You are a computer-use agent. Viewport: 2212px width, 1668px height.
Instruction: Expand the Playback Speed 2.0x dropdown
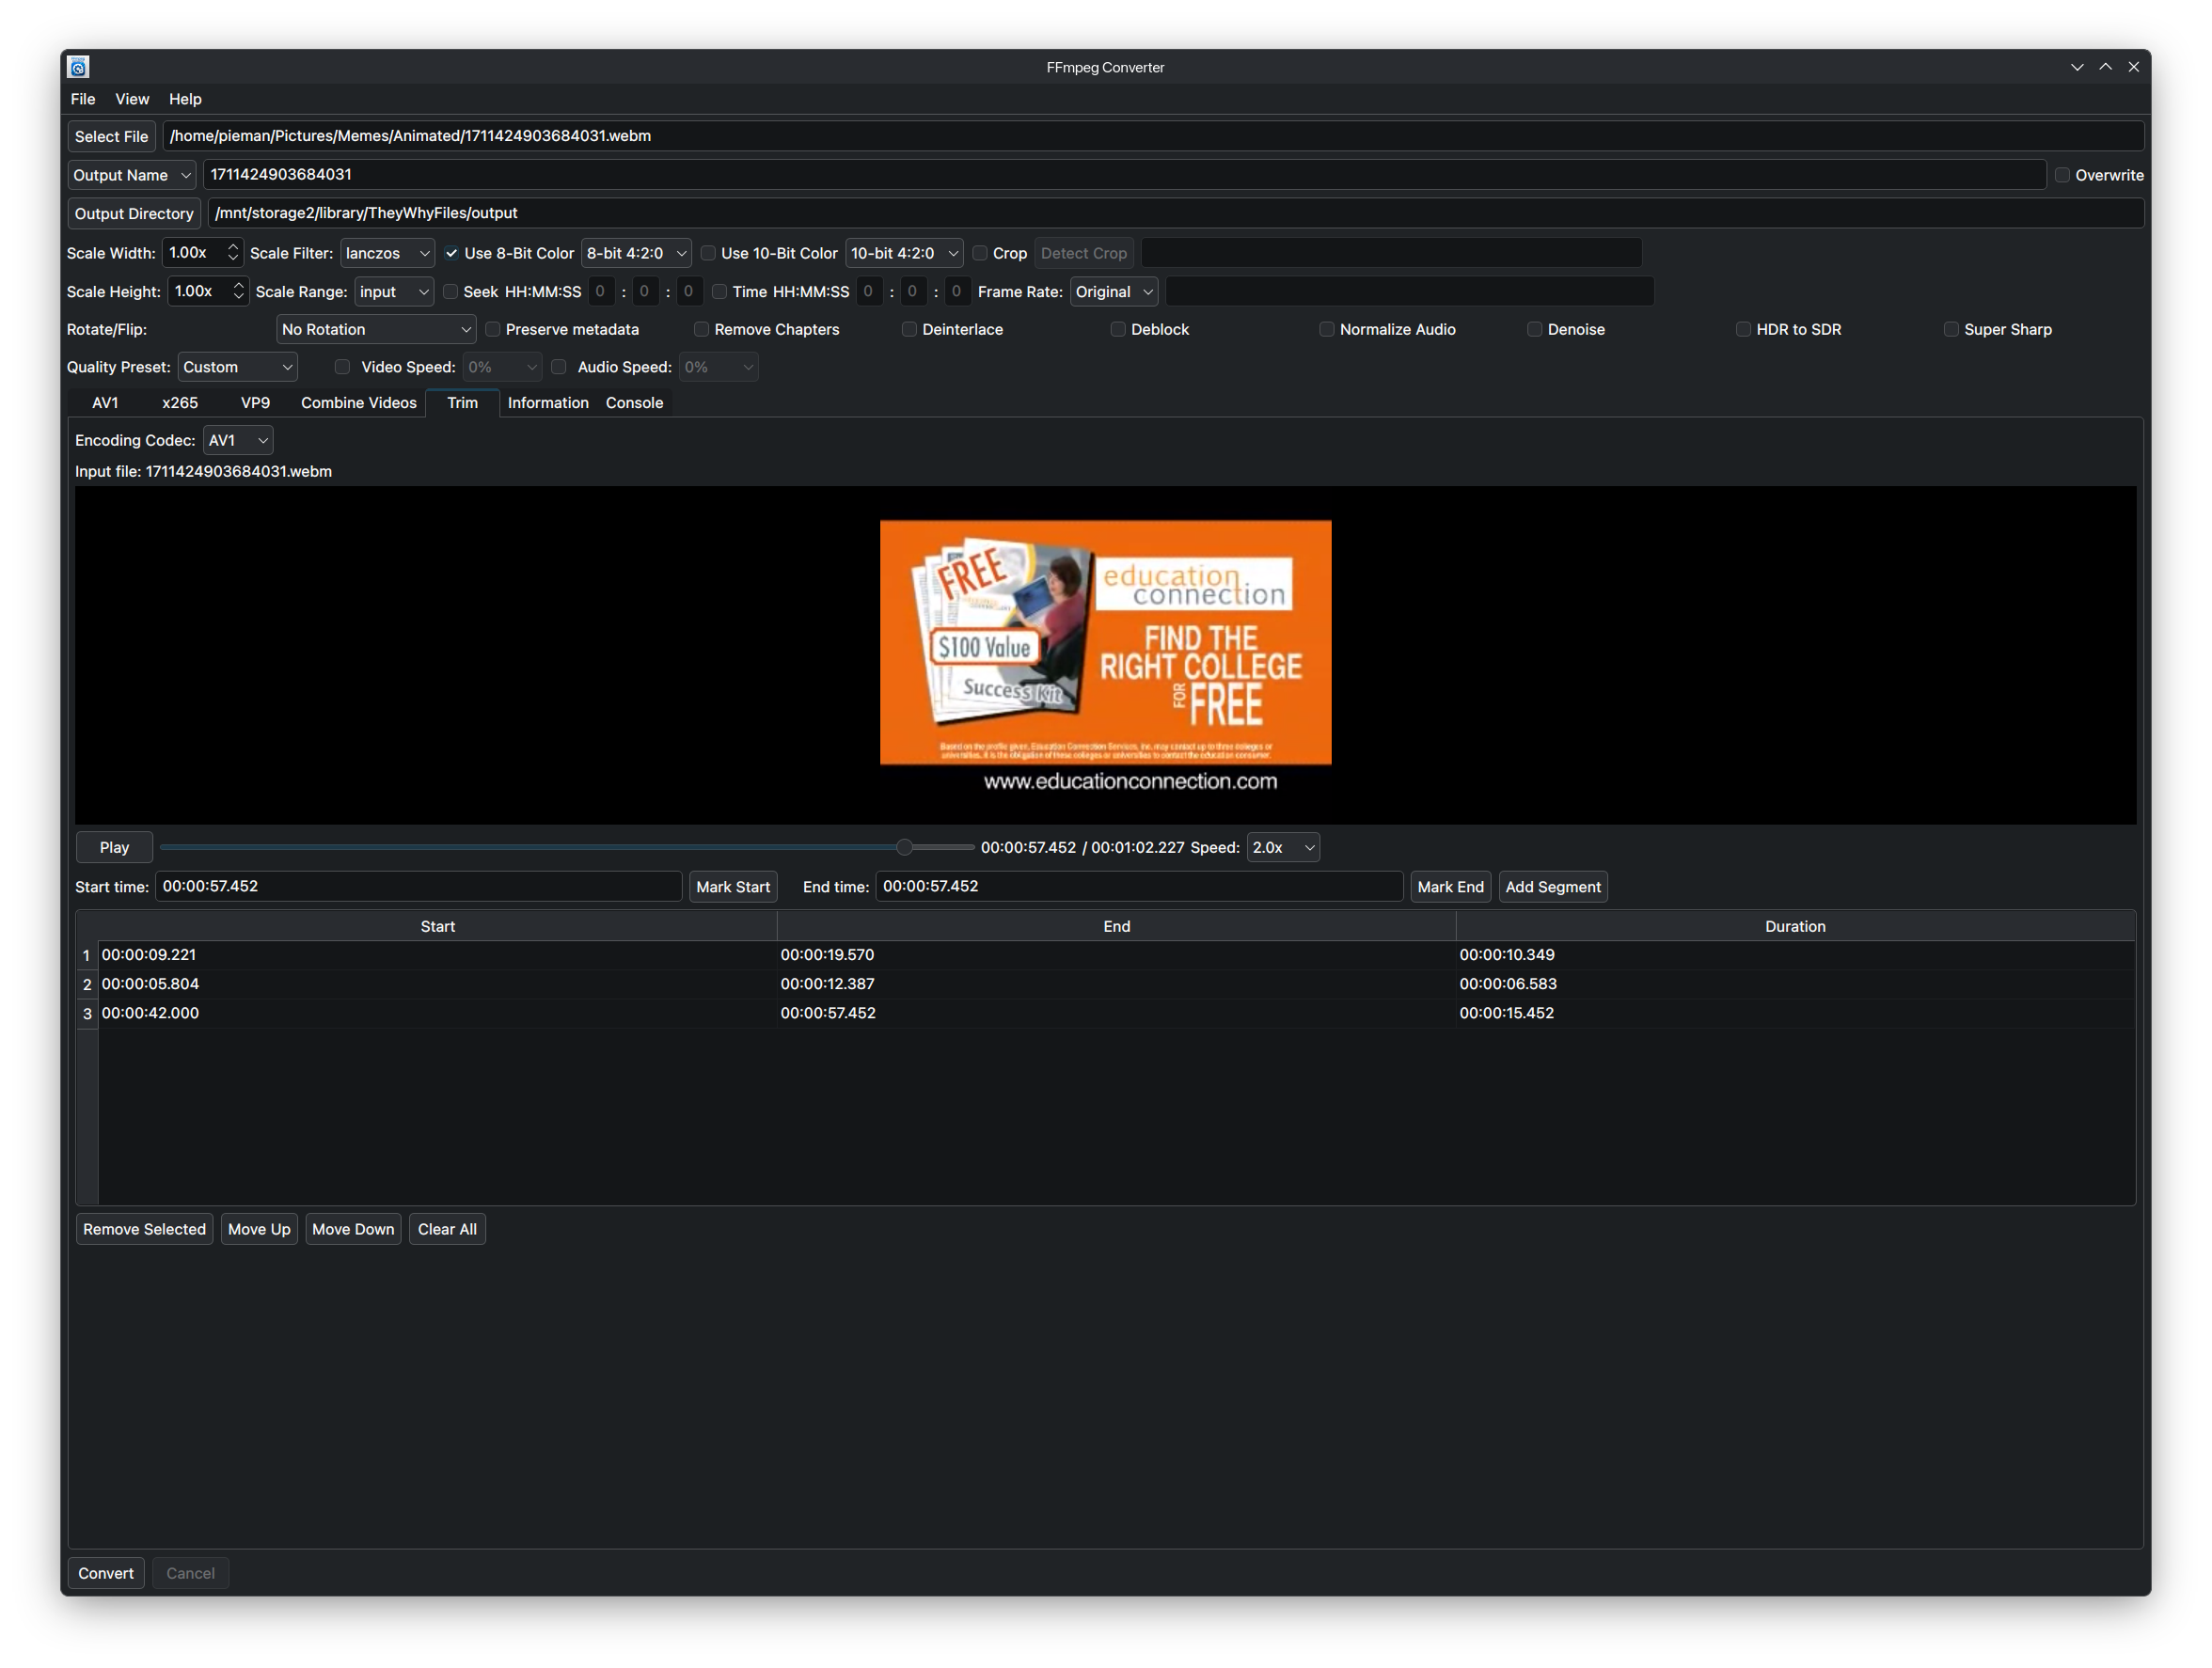coord(1282,847)
